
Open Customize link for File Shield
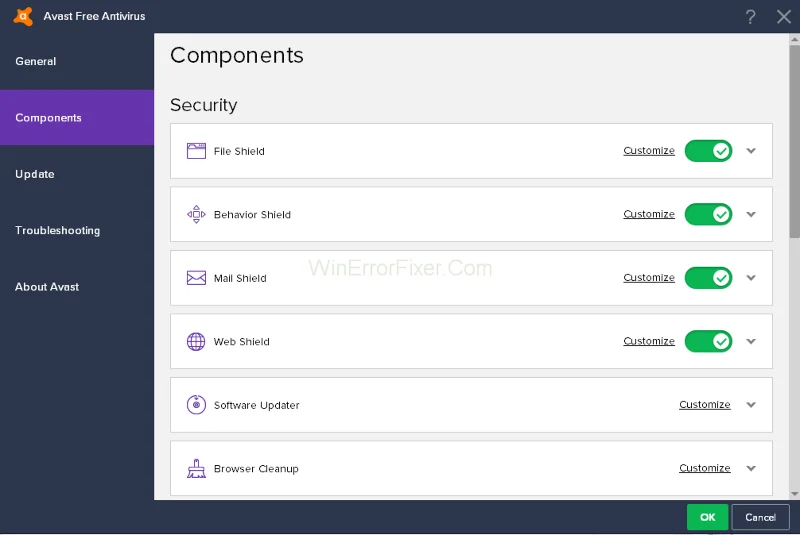[x=649, y=151]
